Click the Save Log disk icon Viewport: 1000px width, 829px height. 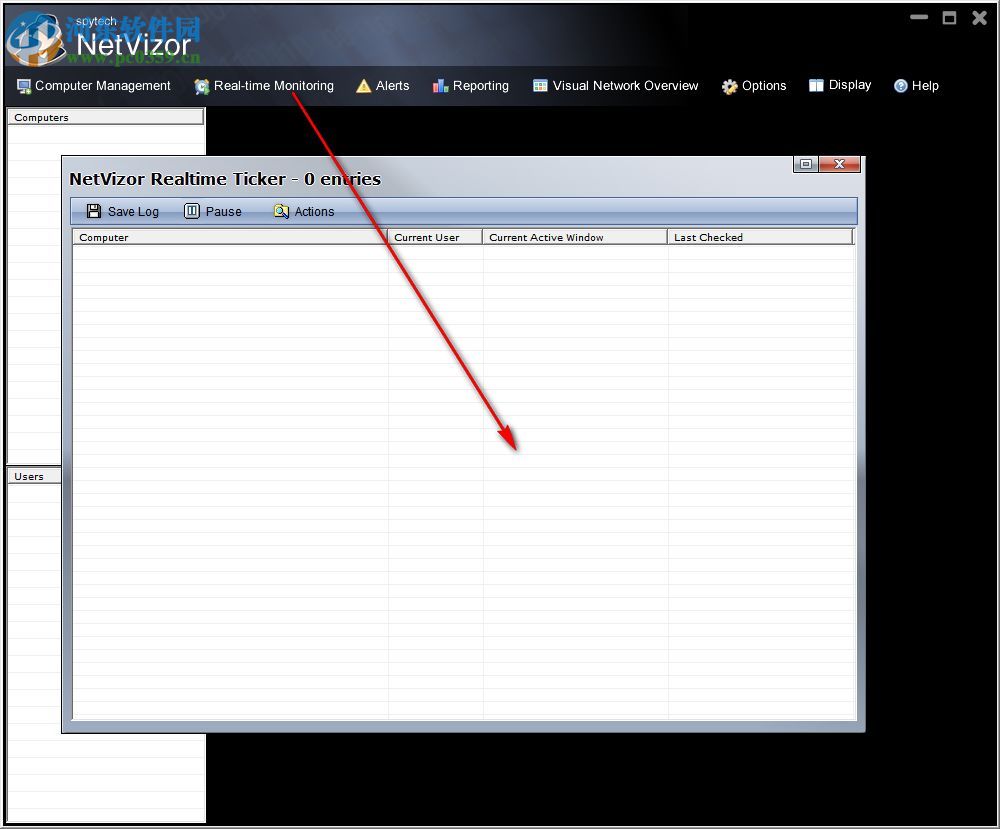92,211
